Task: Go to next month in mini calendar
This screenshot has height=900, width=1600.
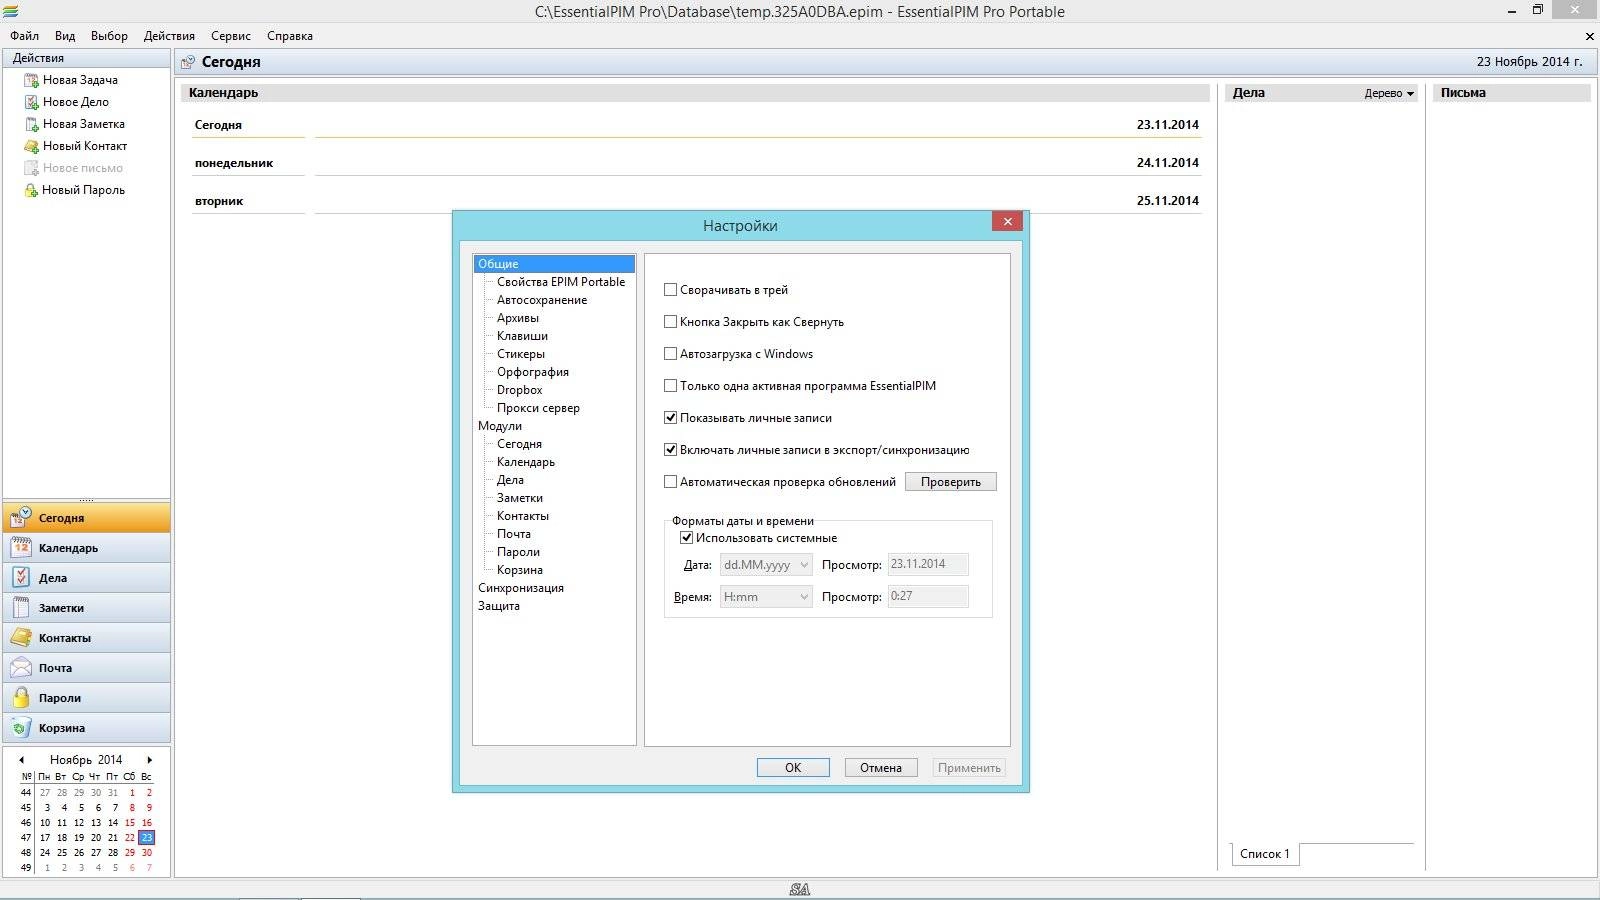Action: click(x=150, y=760)
